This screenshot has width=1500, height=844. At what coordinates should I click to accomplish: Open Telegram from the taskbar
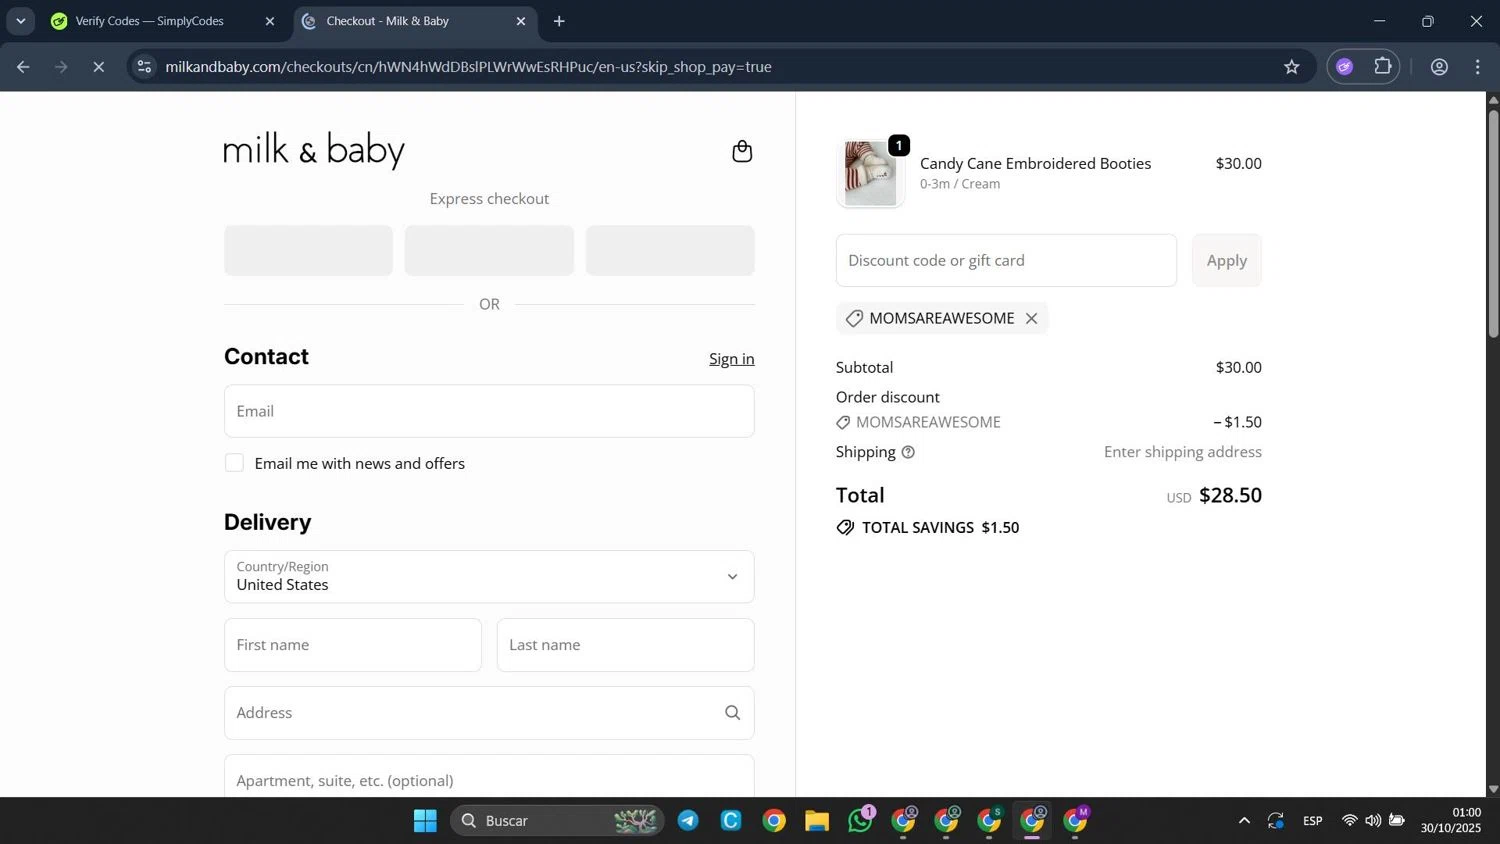click(688, 821)
